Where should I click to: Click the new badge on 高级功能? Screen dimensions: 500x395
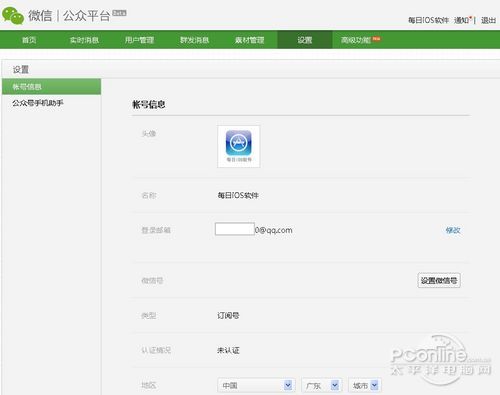(x=377, y=39)
